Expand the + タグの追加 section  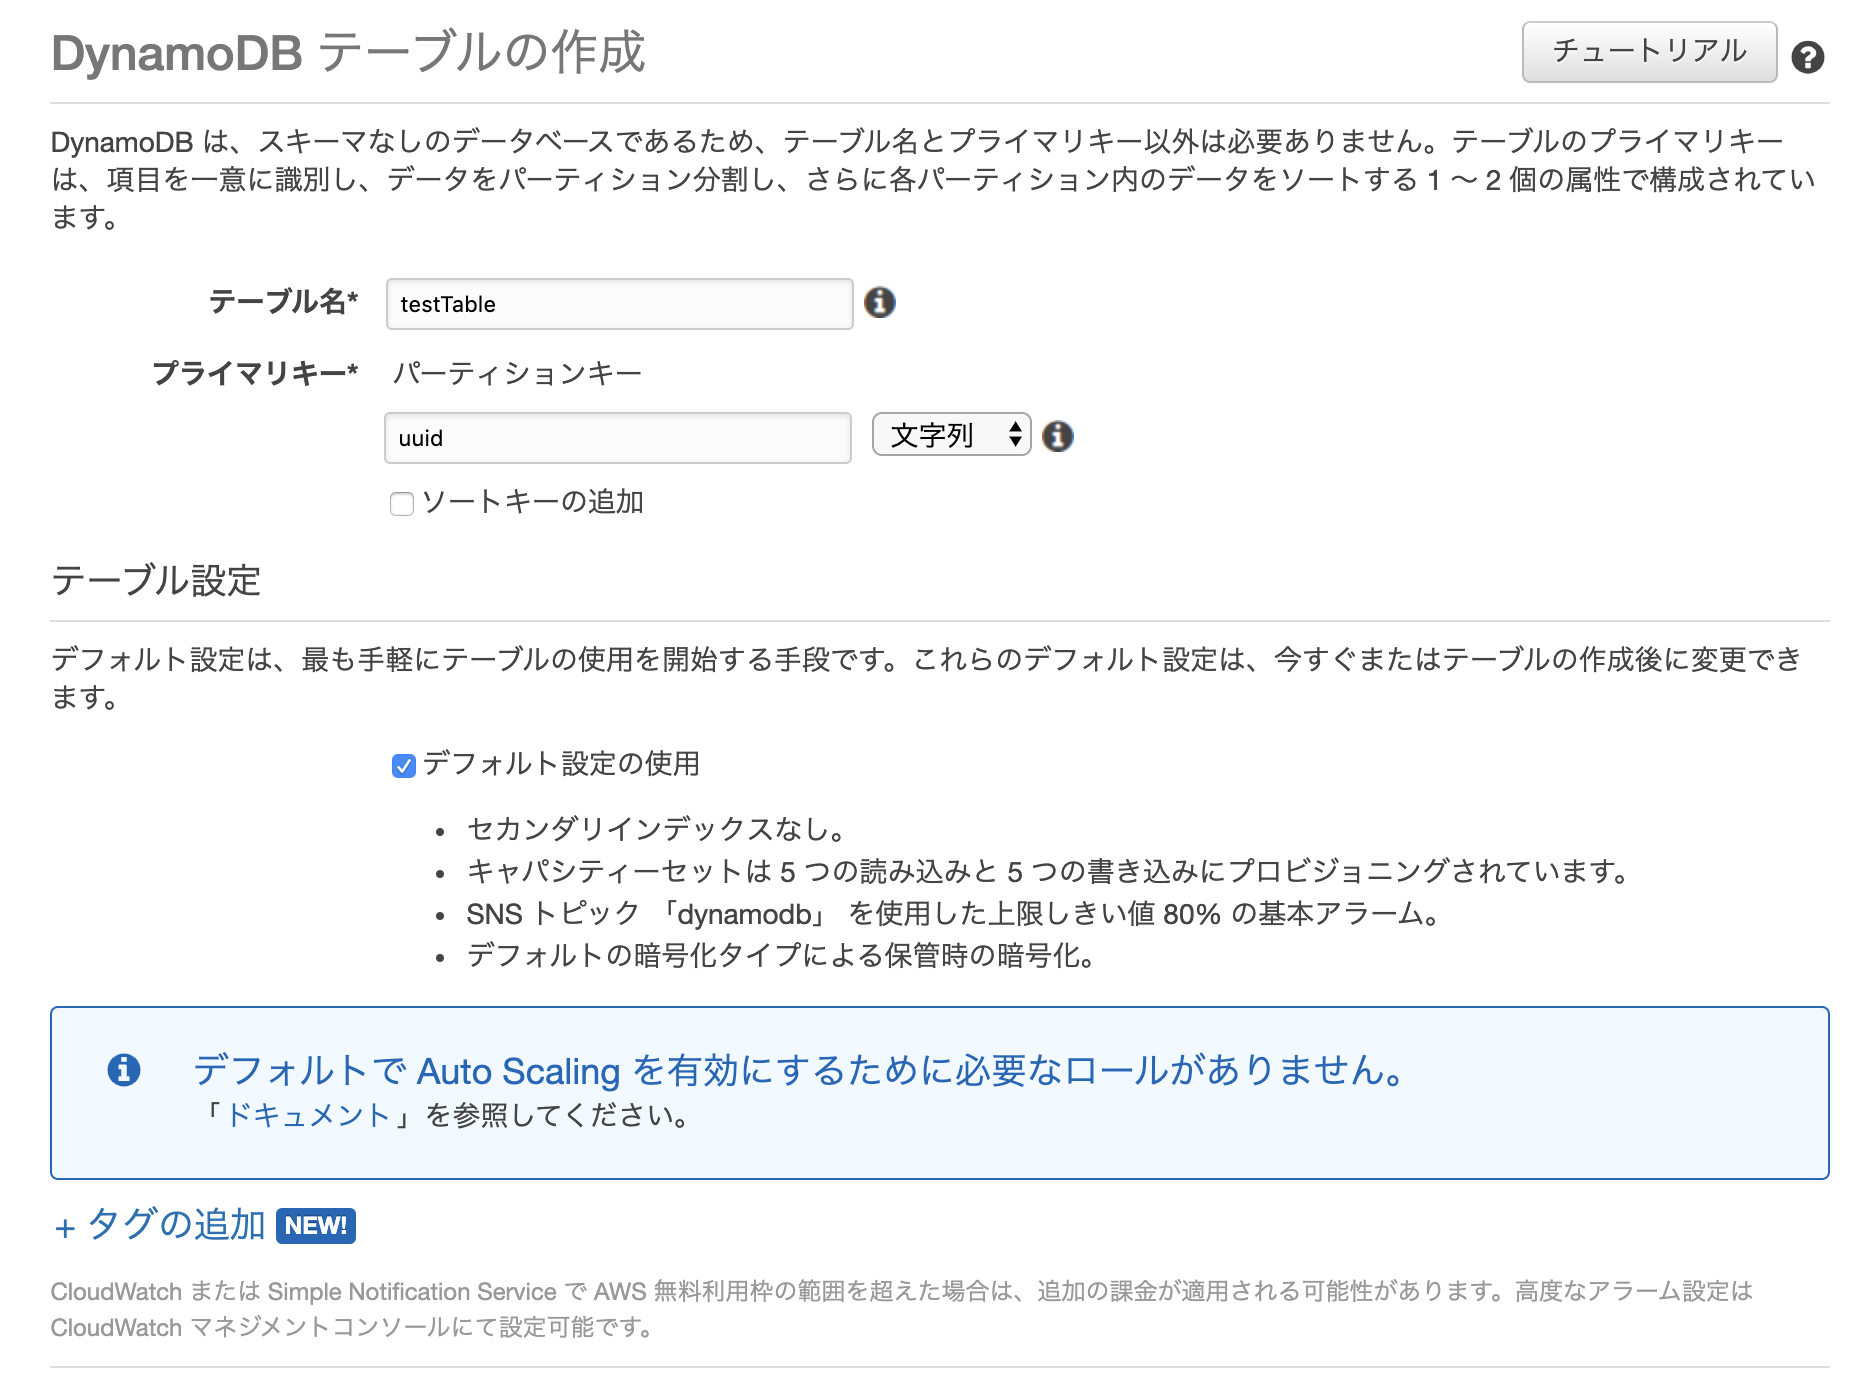tap(160, 1225)
